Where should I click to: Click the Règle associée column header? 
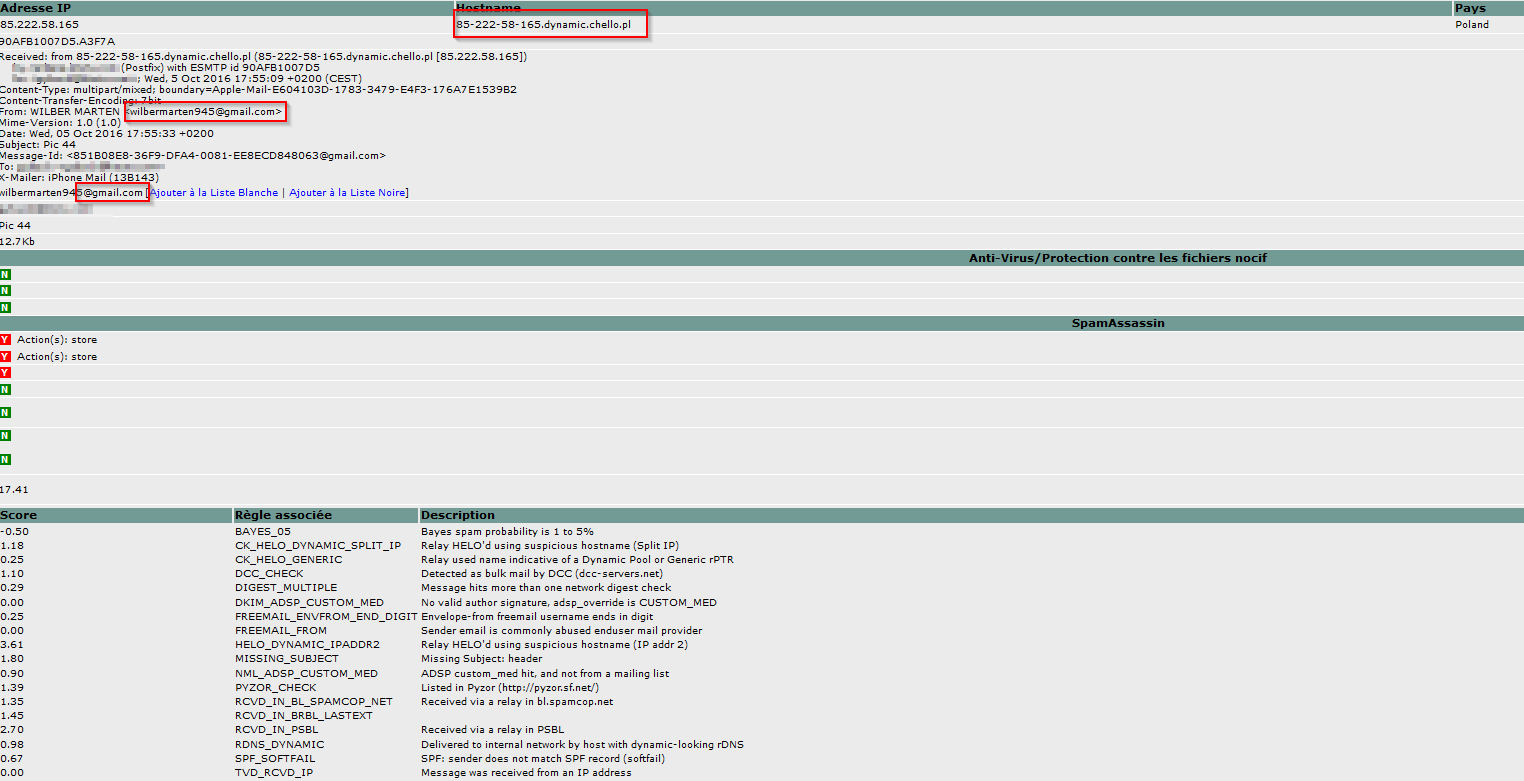tap(283, 515)
